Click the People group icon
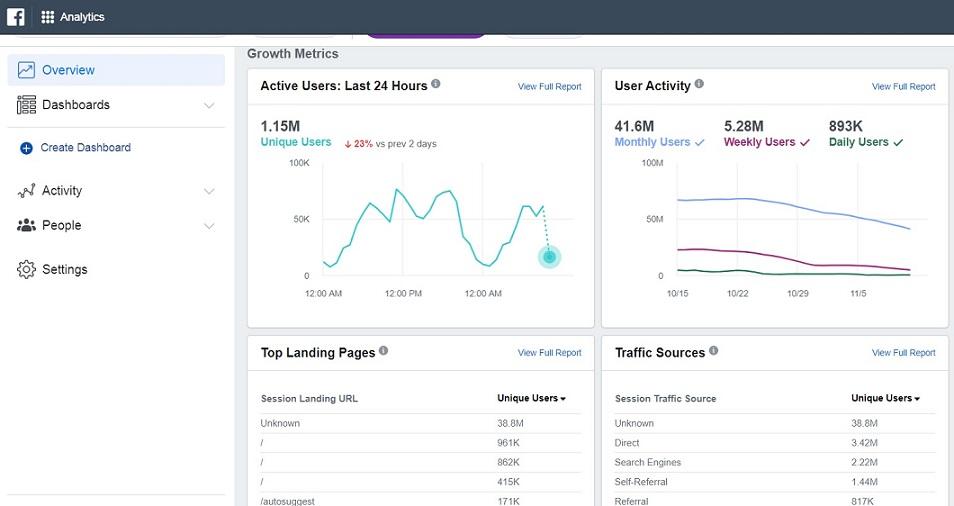The height and width of the screenshot is (506, 954). point(26,226)
